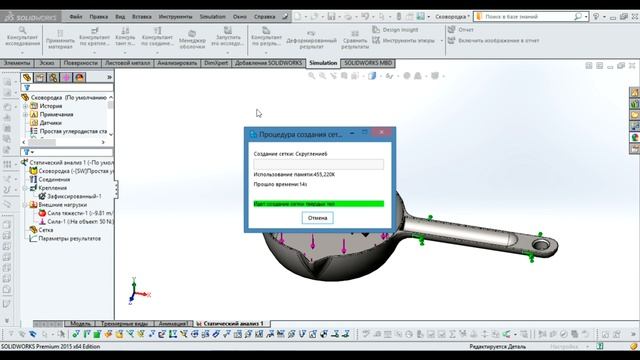Click Деформированный результат ribbon icon
The image size is (640, 360).
click(311, 39)
